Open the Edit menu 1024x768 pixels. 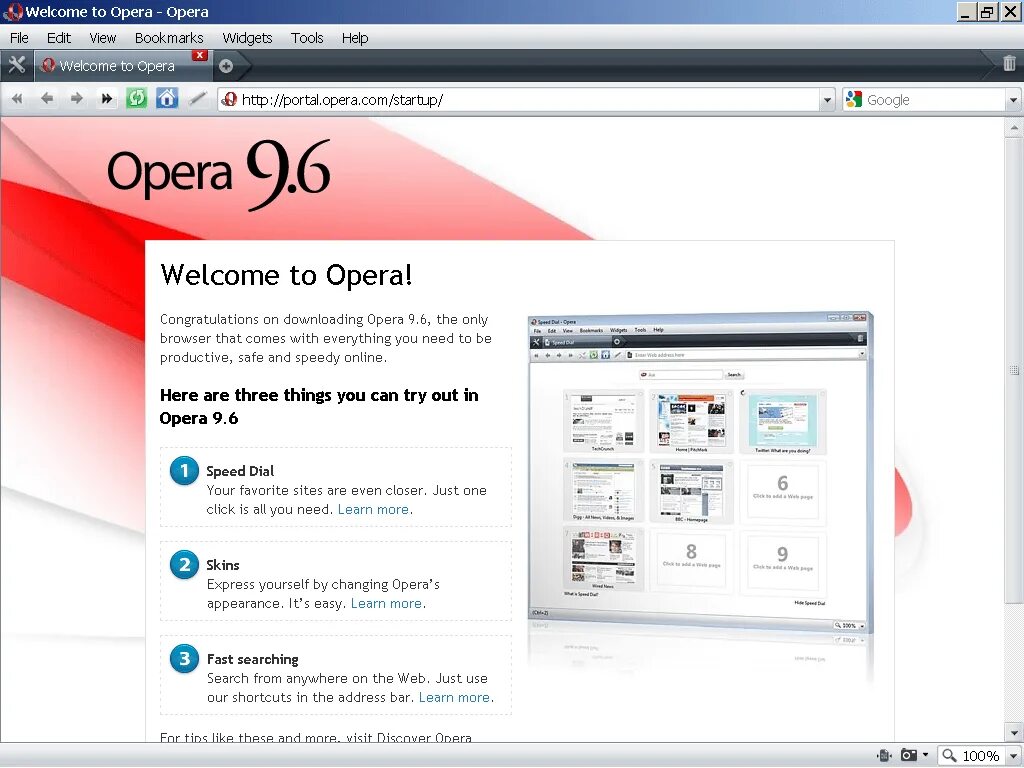point(59,38)
